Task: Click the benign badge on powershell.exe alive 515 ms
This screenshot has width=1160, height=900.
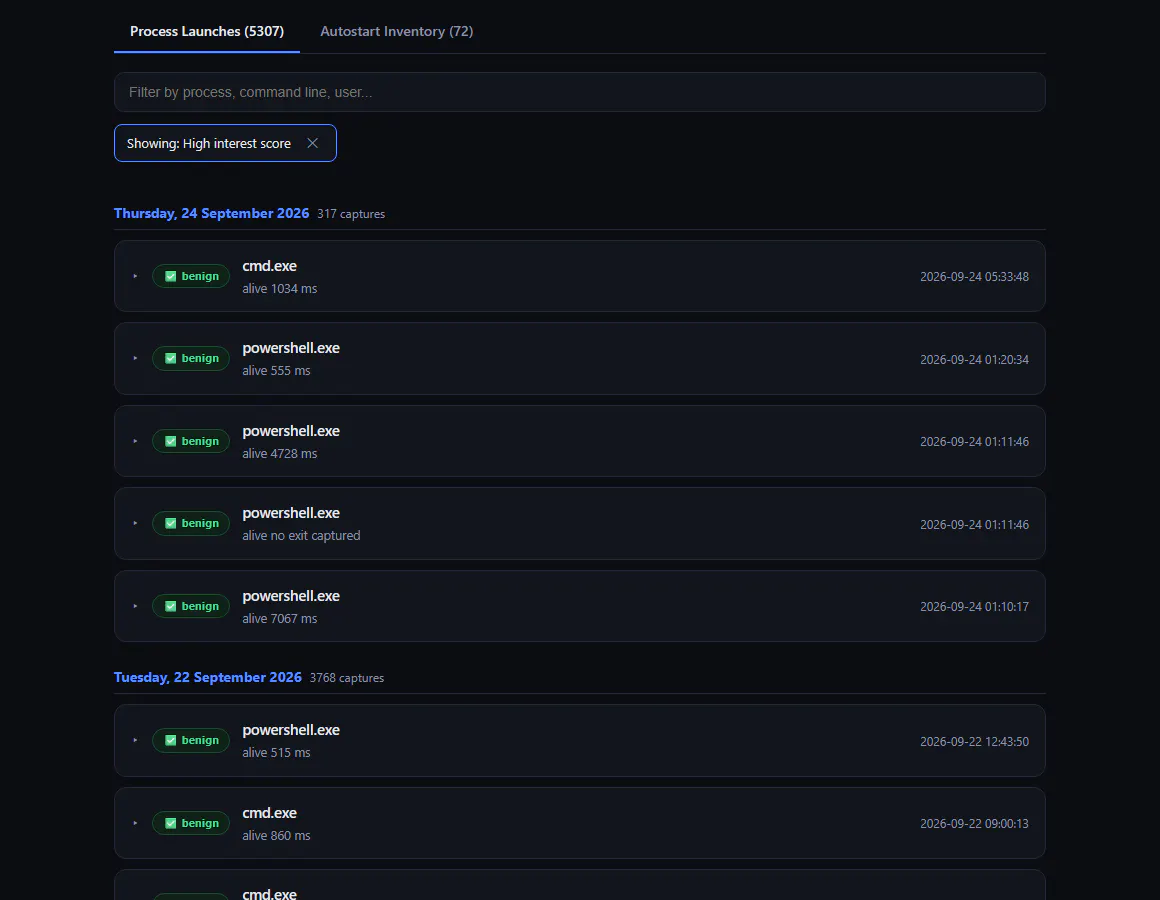Action: (191, 740)
